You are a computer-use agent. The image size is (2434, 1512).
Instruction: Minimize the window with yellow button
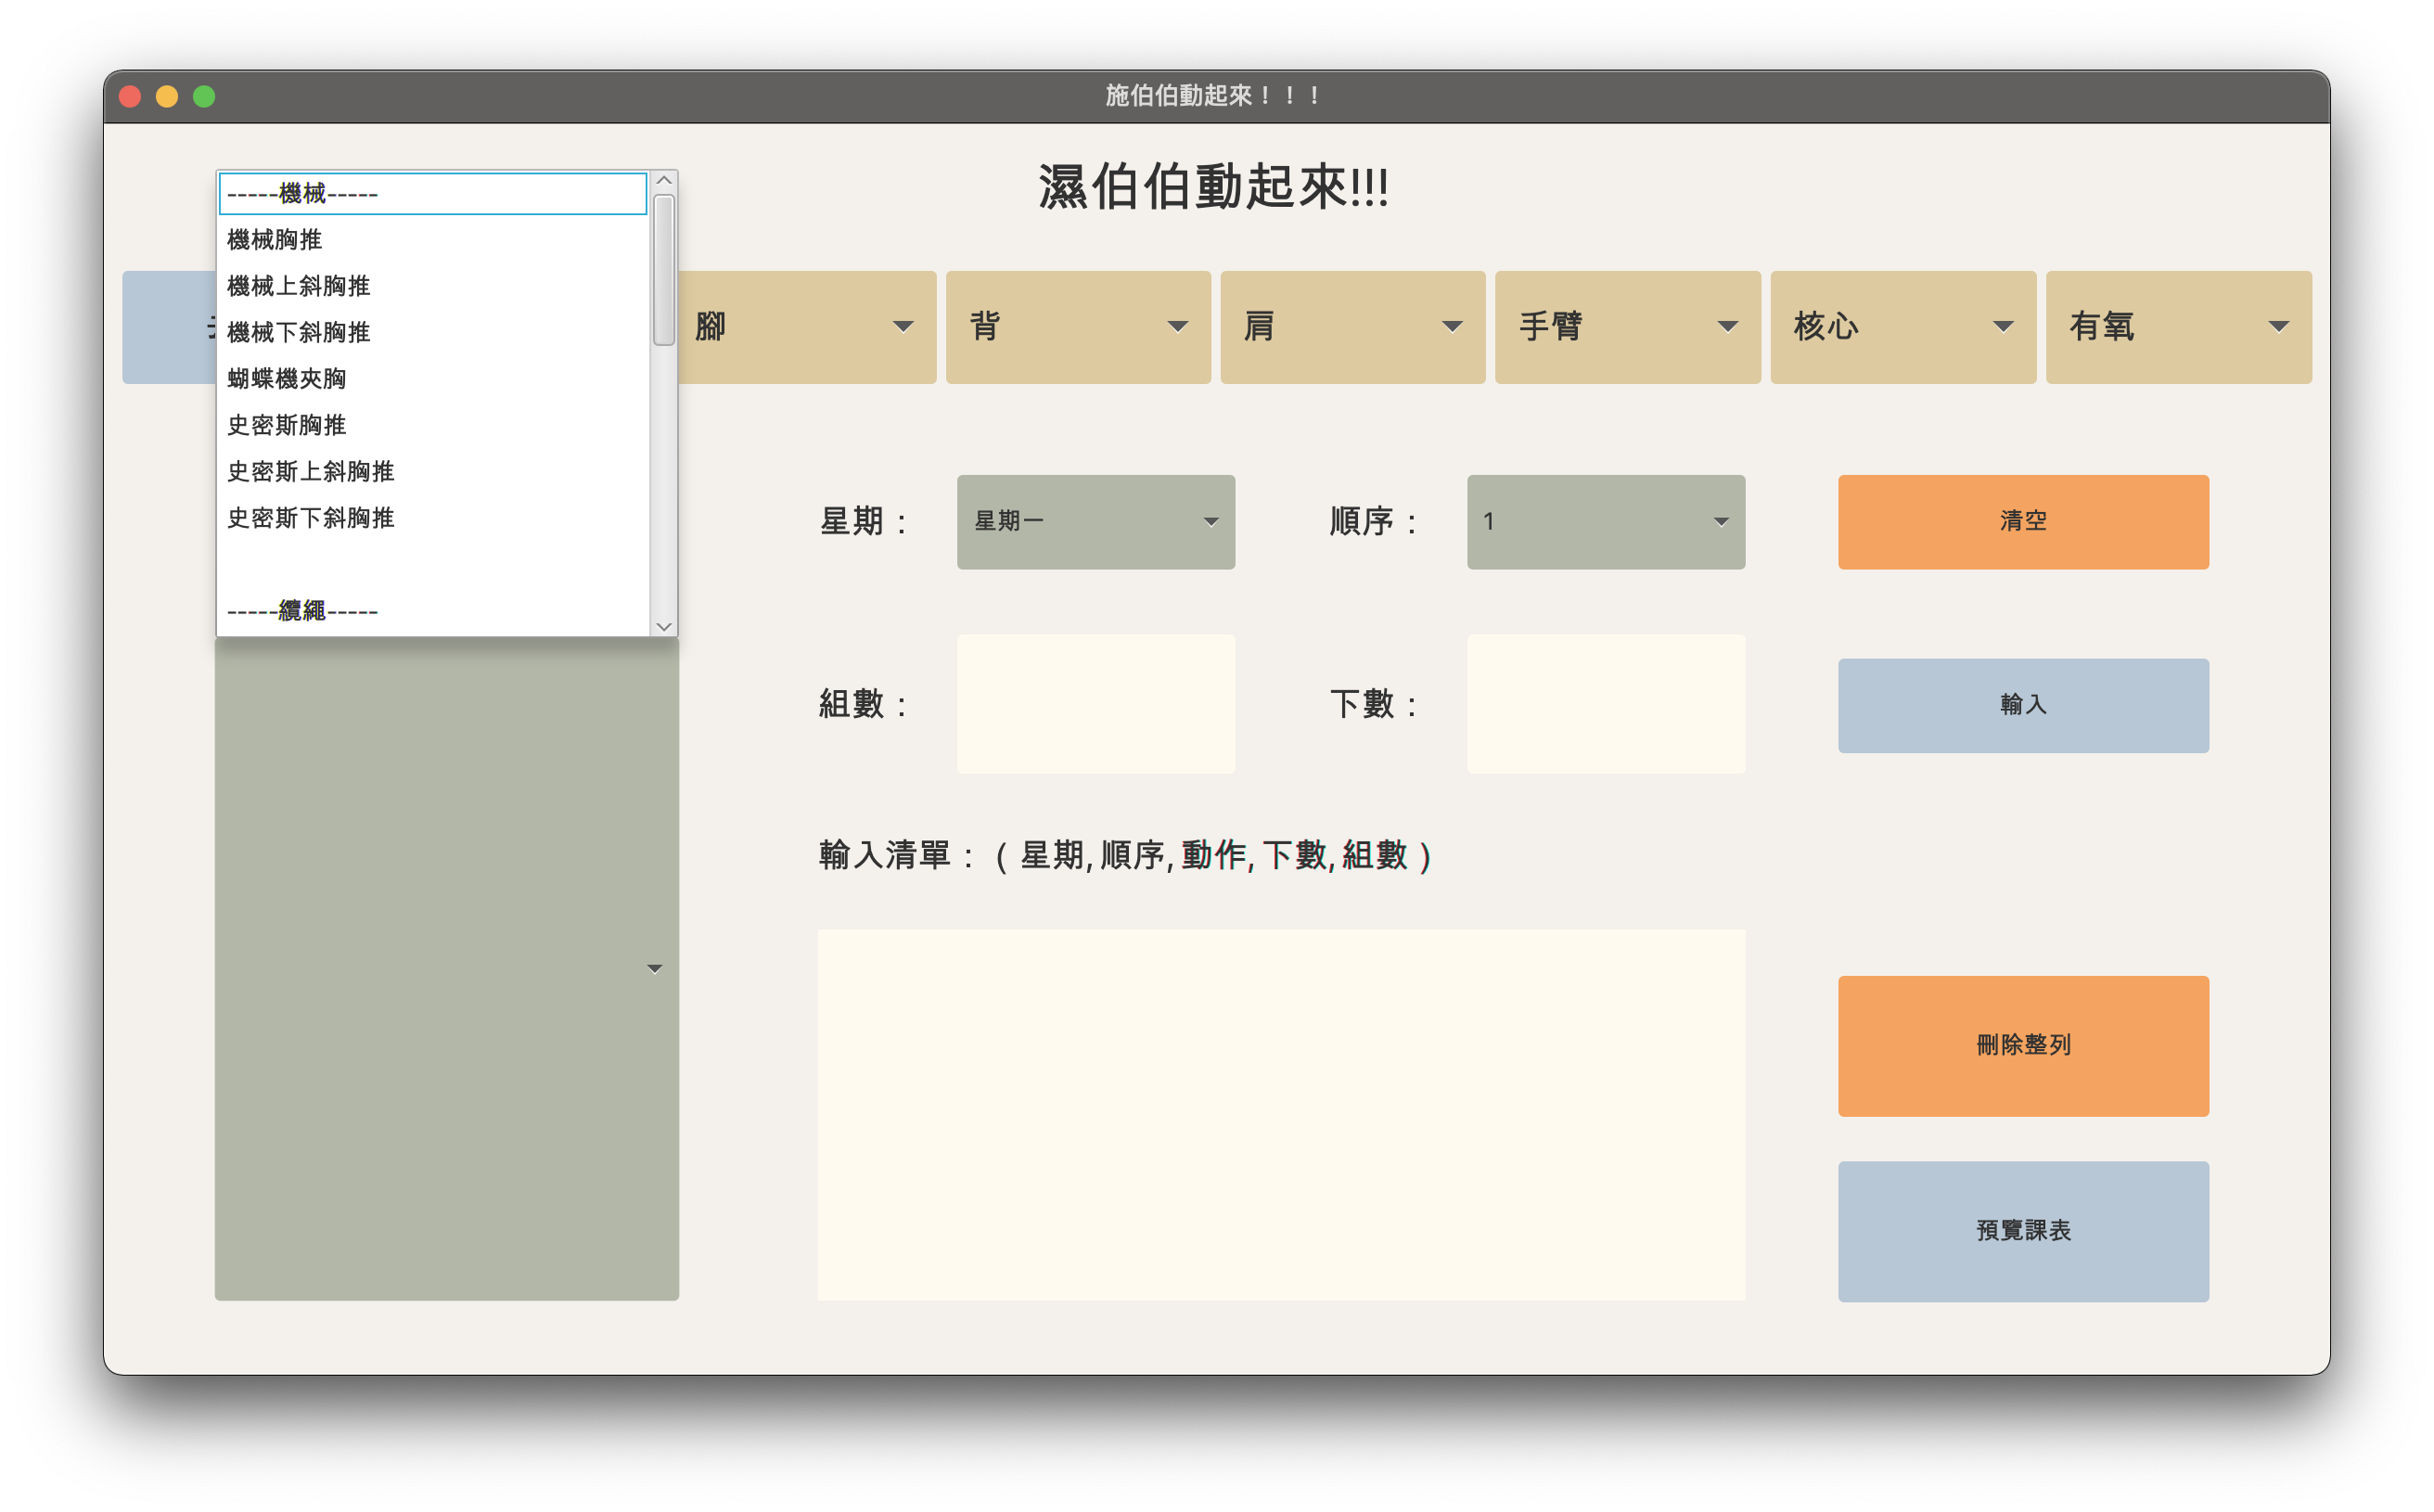(167, 96)
